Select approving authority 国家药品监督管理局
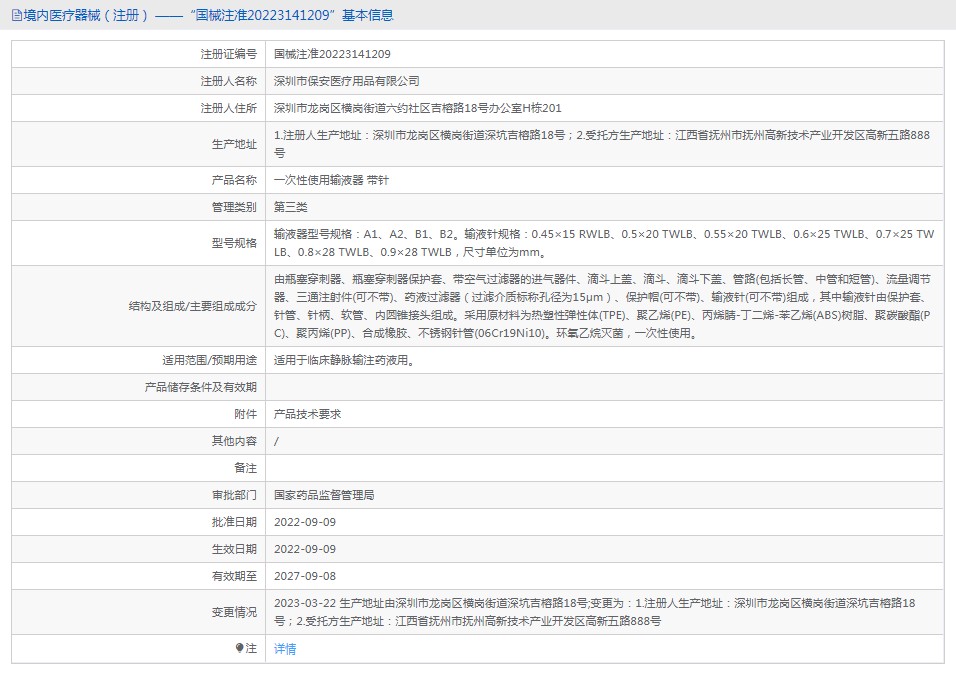The height and width of the screenshot is (674, 956). 324,495
